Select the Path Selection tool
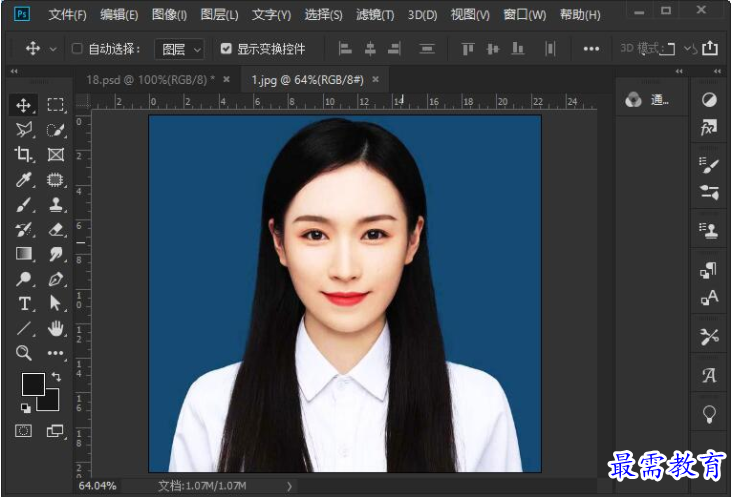This screenshot has width=732, height=497. click(56, 304)
